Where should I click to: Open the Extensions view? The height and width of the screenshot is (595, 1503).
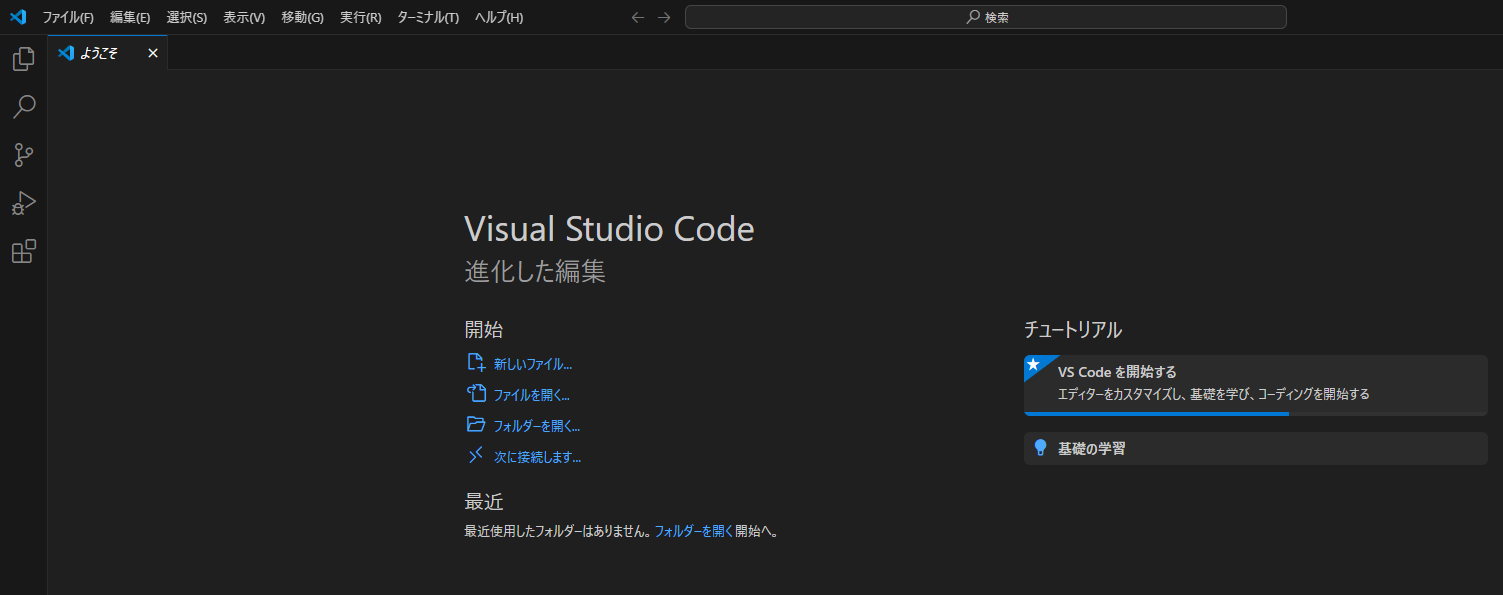[22, 251]
